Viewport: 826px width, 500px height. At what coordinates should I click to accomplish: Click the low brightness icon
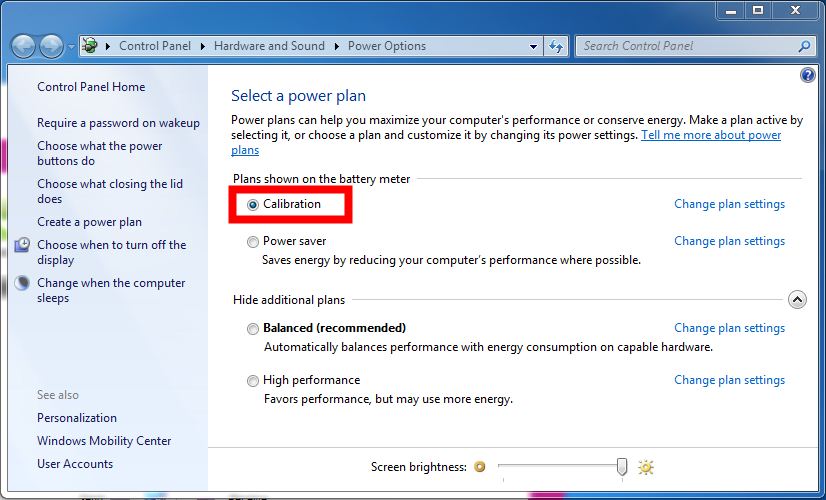click(x=479, y=467)
